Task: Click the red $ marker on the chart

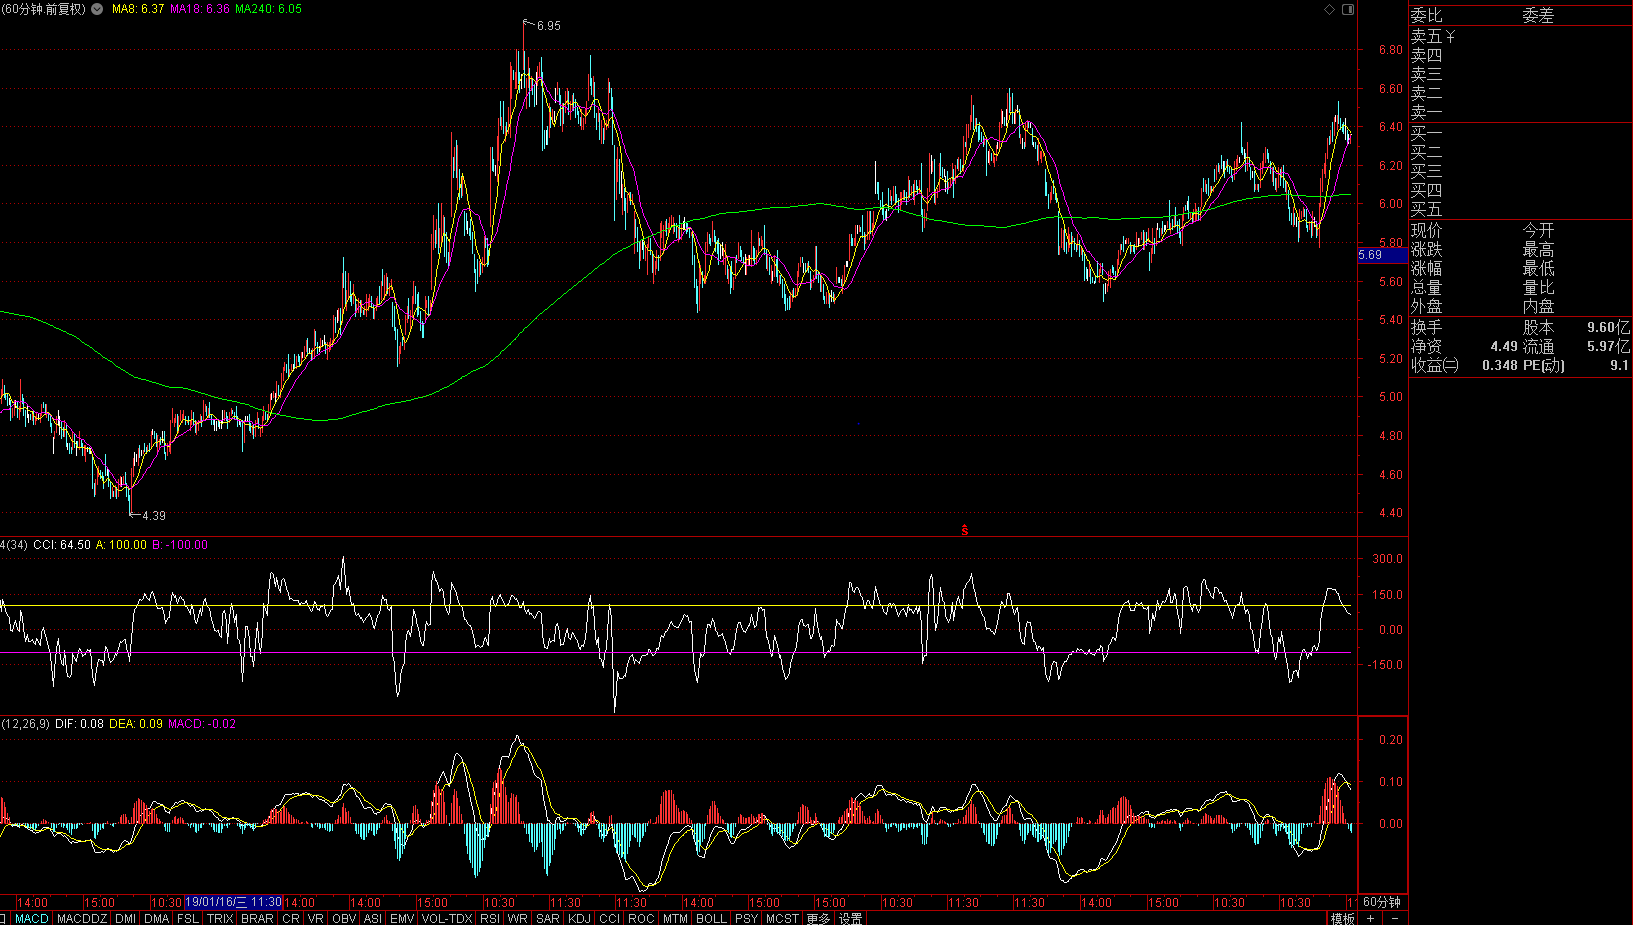Action: coord(965,530)
